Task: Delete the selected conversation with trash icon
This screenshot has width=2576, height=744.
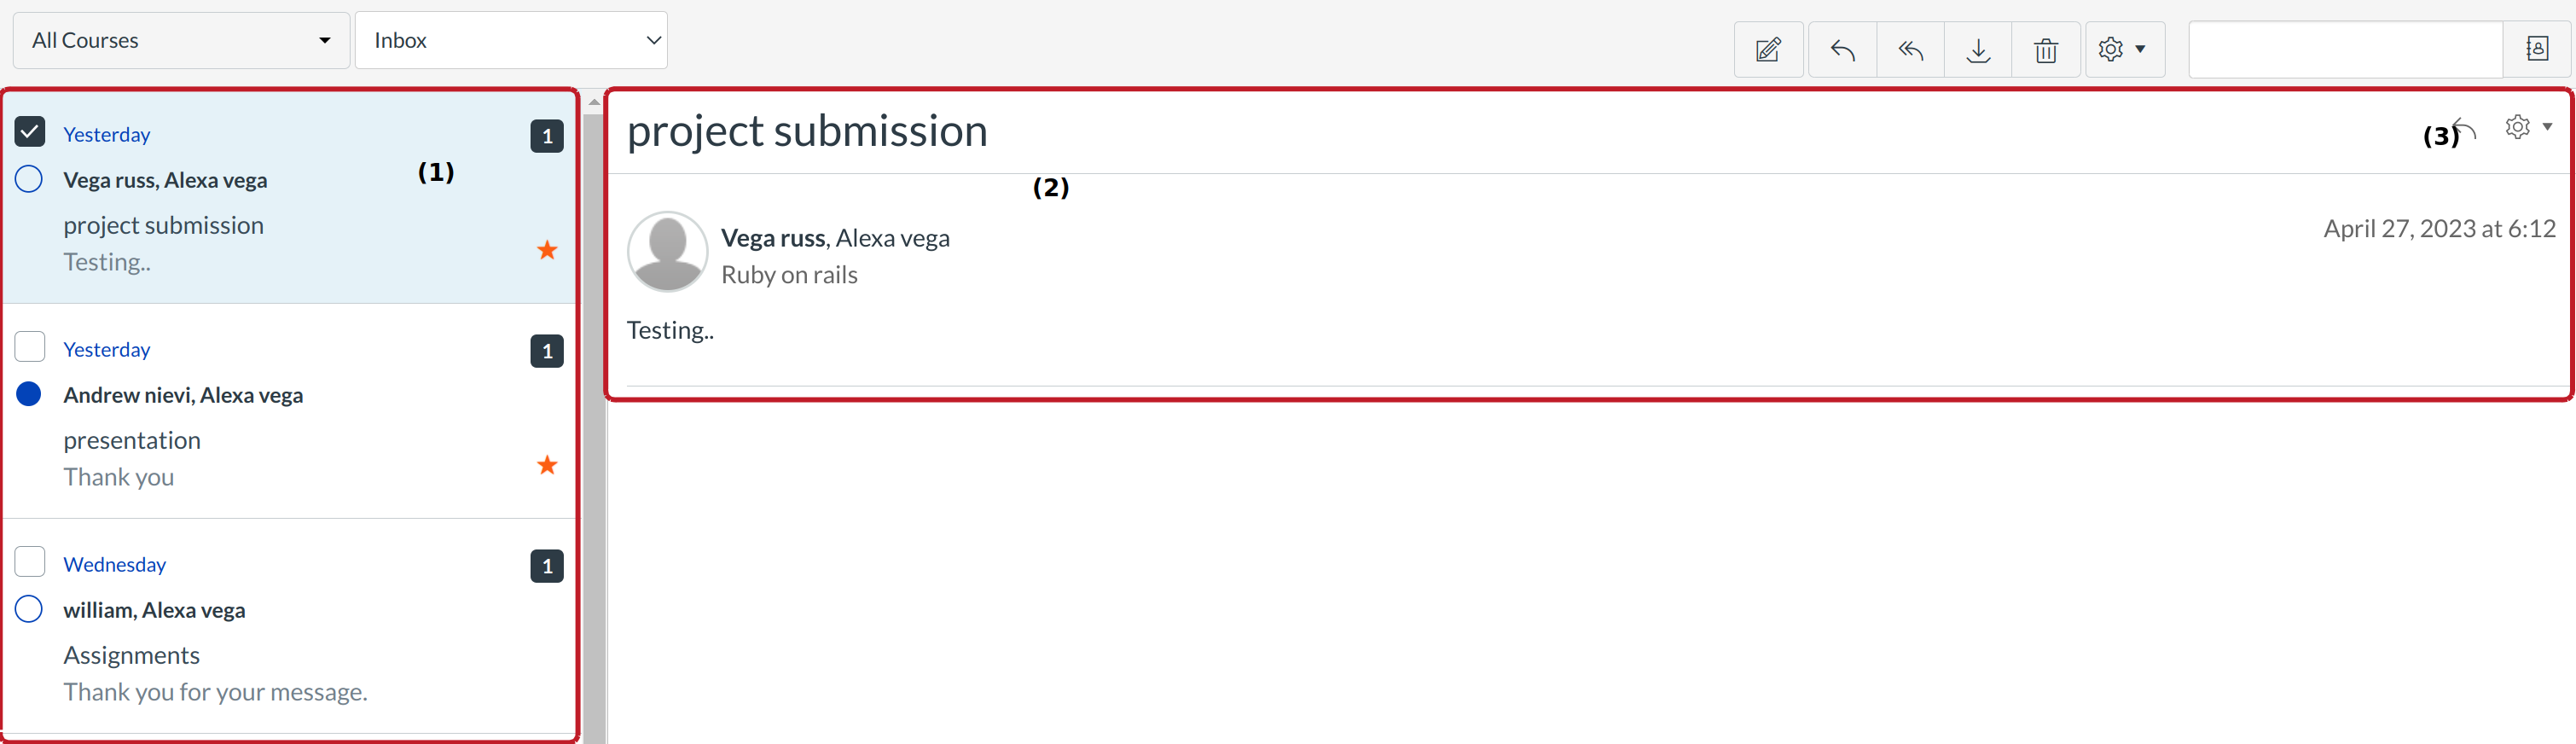Action: 2045,50
